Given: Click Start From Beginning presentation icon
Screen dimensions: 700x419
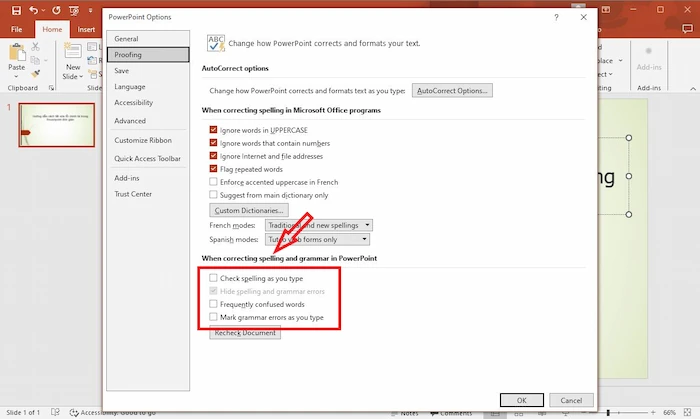Looking at the screenshot, I should click(74, 10).
